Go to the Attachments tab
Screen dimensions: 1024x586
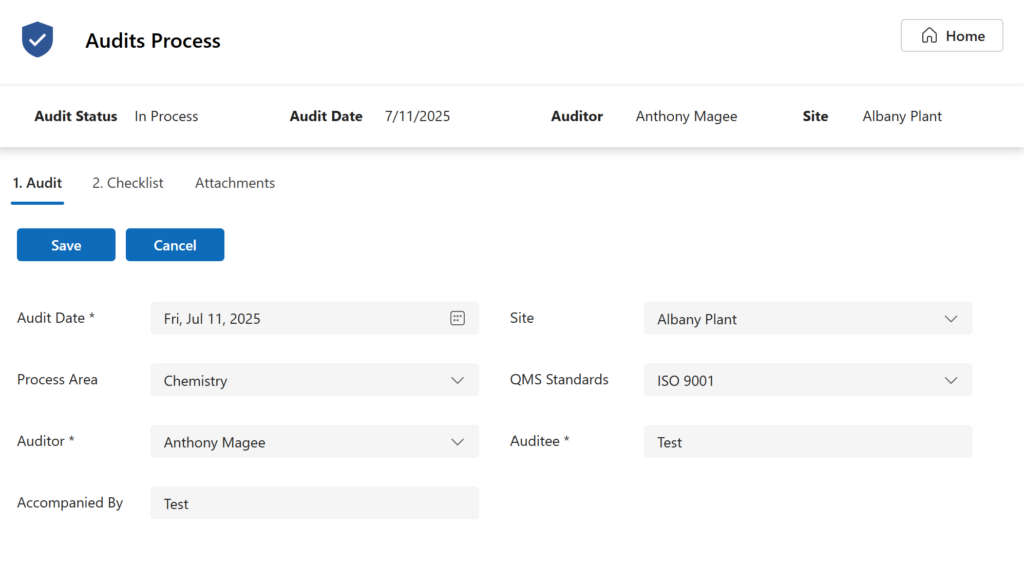coord(235,183)
